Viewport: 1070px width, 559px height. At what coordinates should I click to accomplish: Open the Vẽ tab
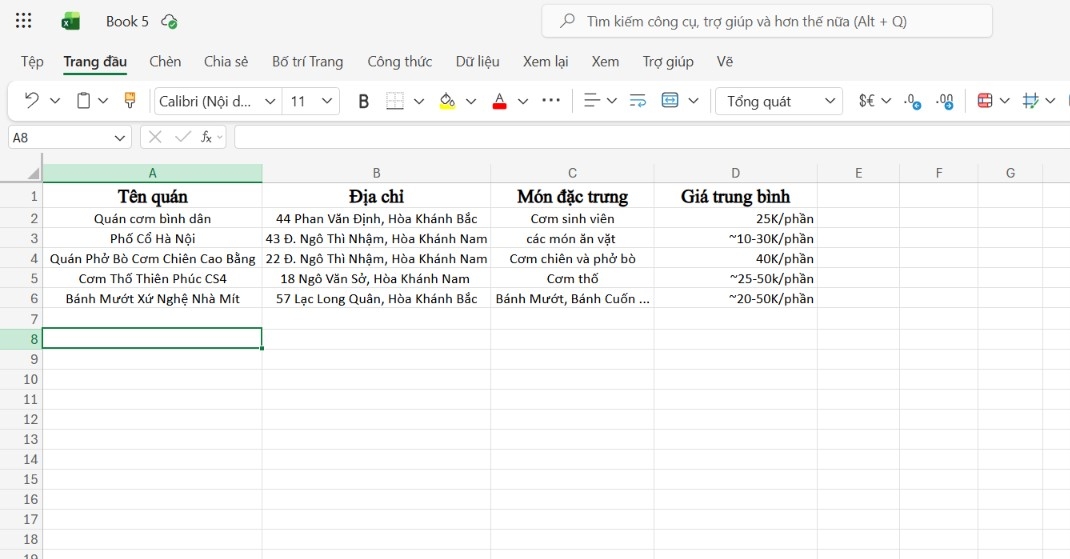pos(725,61)
